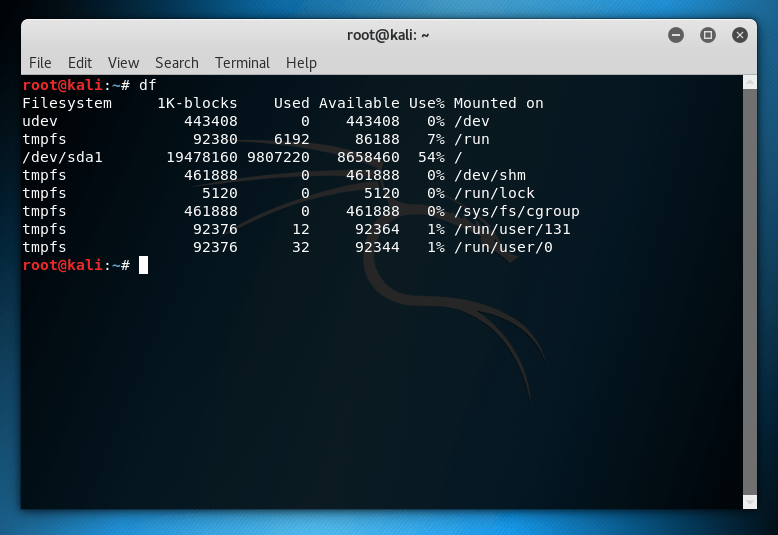Click the '/dev/shm' mount point
Screen dimensions: 778x535
pos(490,175)
